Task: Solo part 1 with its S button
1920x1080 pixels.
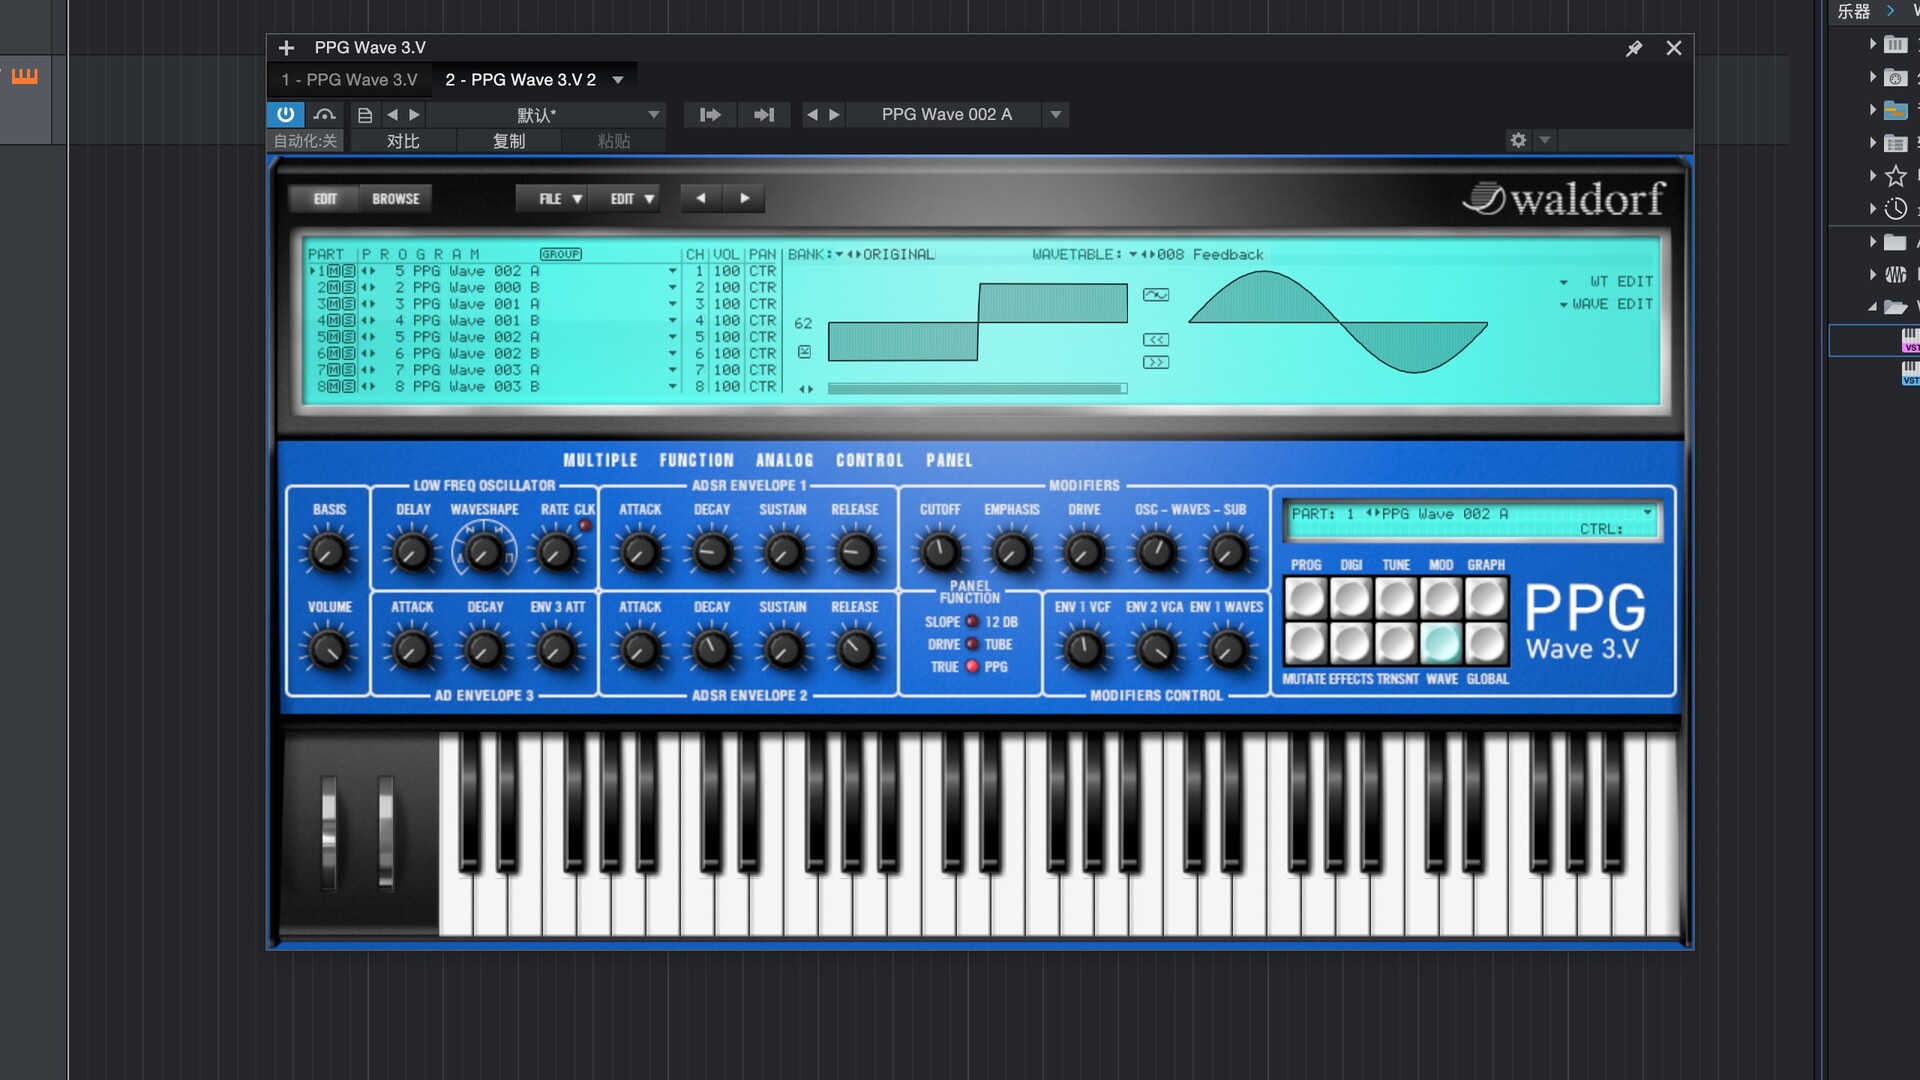Action: (348, 271)
